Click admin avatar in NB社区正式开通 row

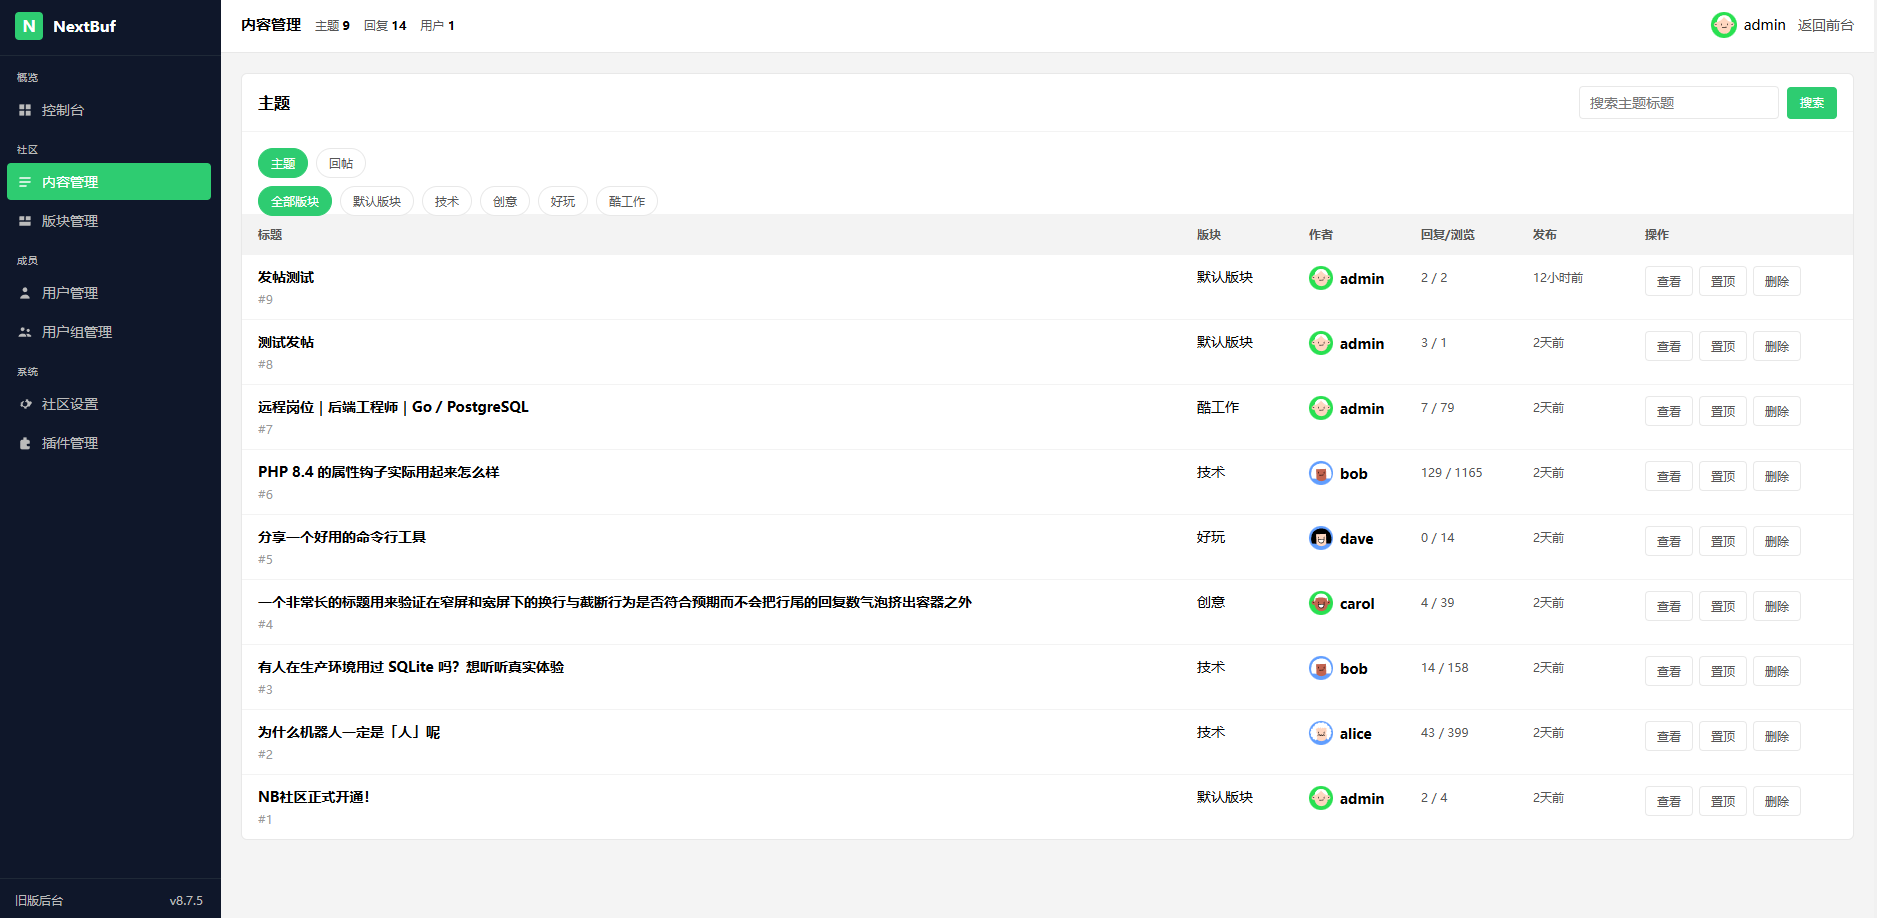(x=1320, y=798)
